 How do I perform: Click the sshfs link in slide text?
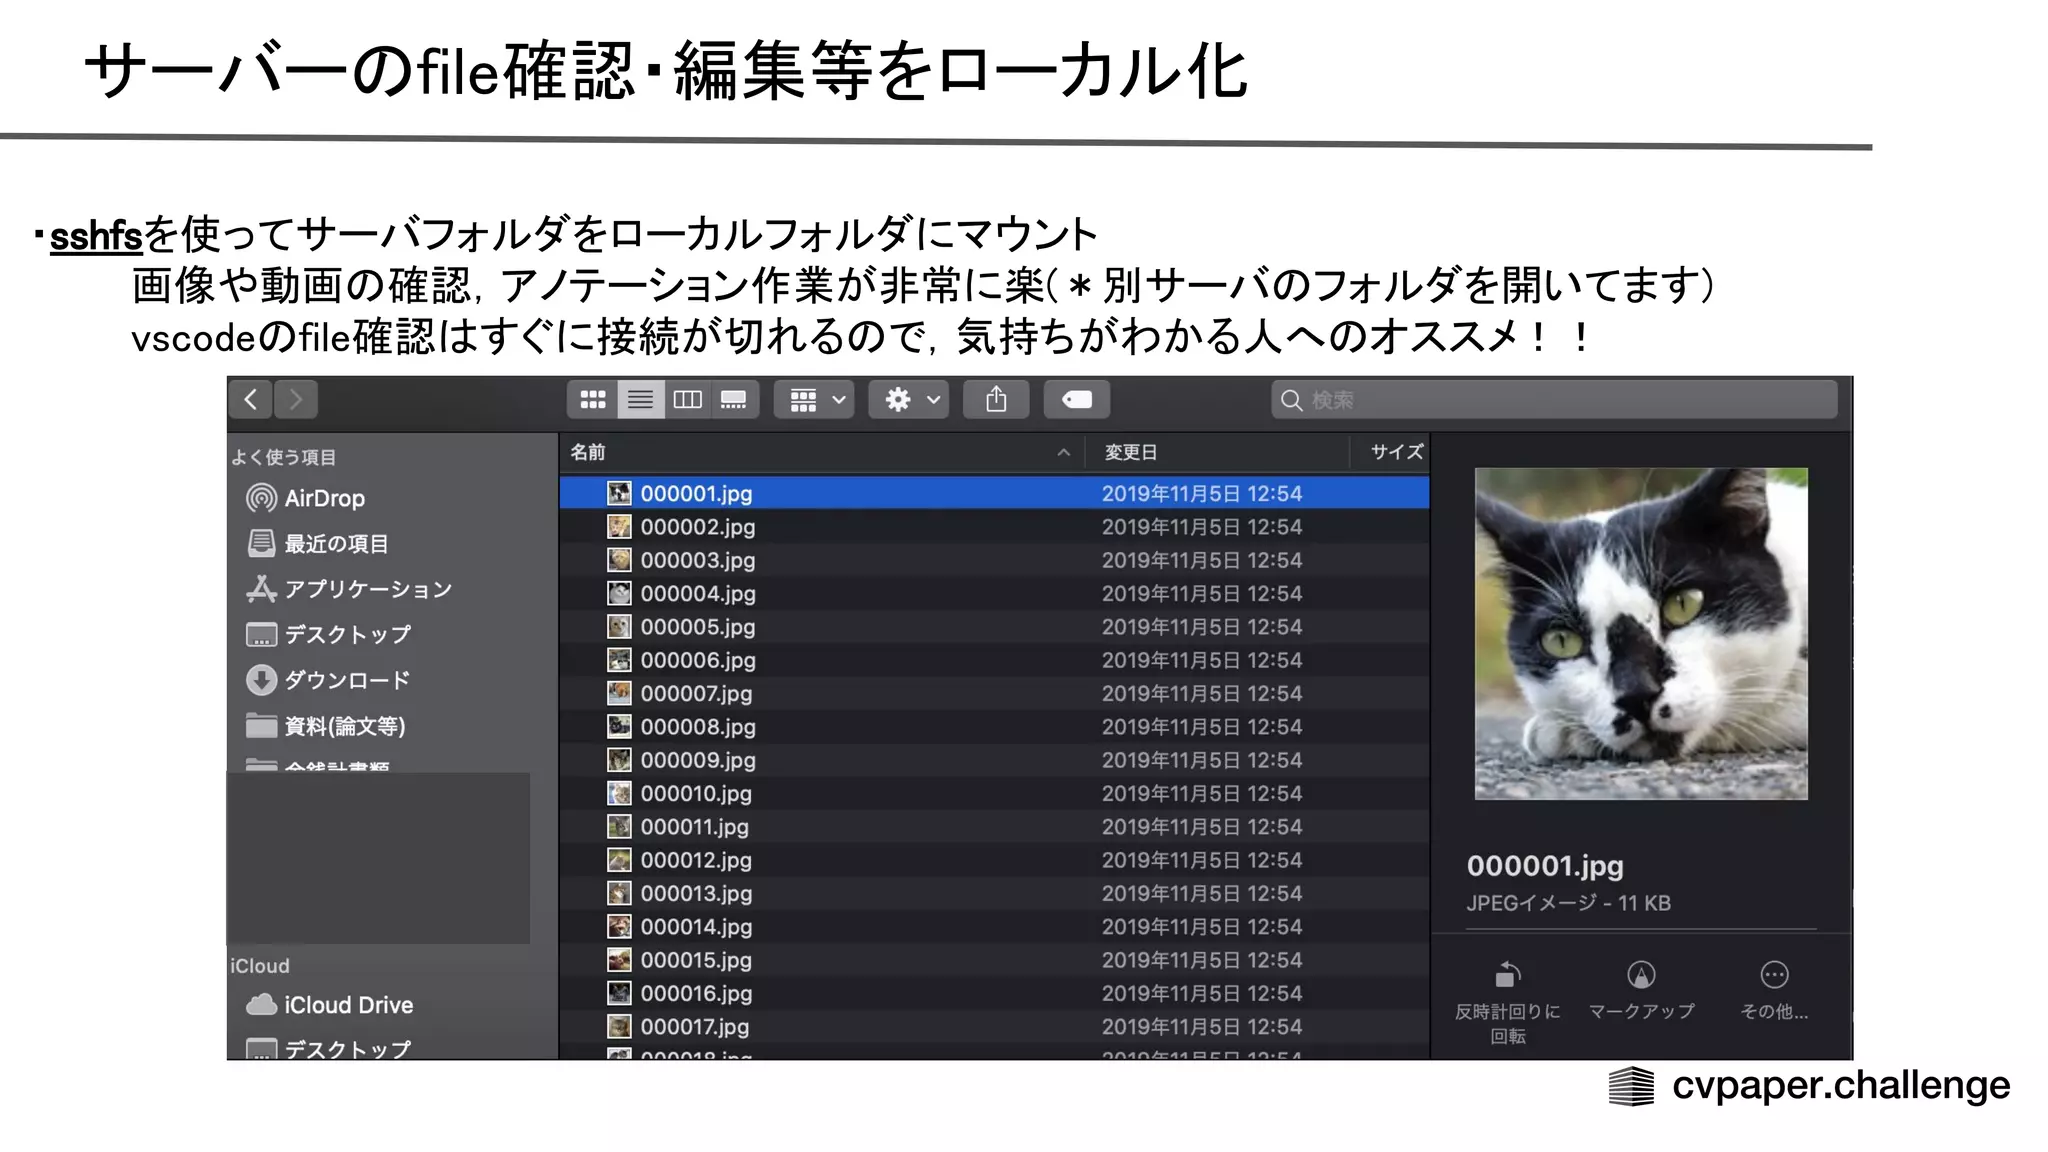[96, 237]
